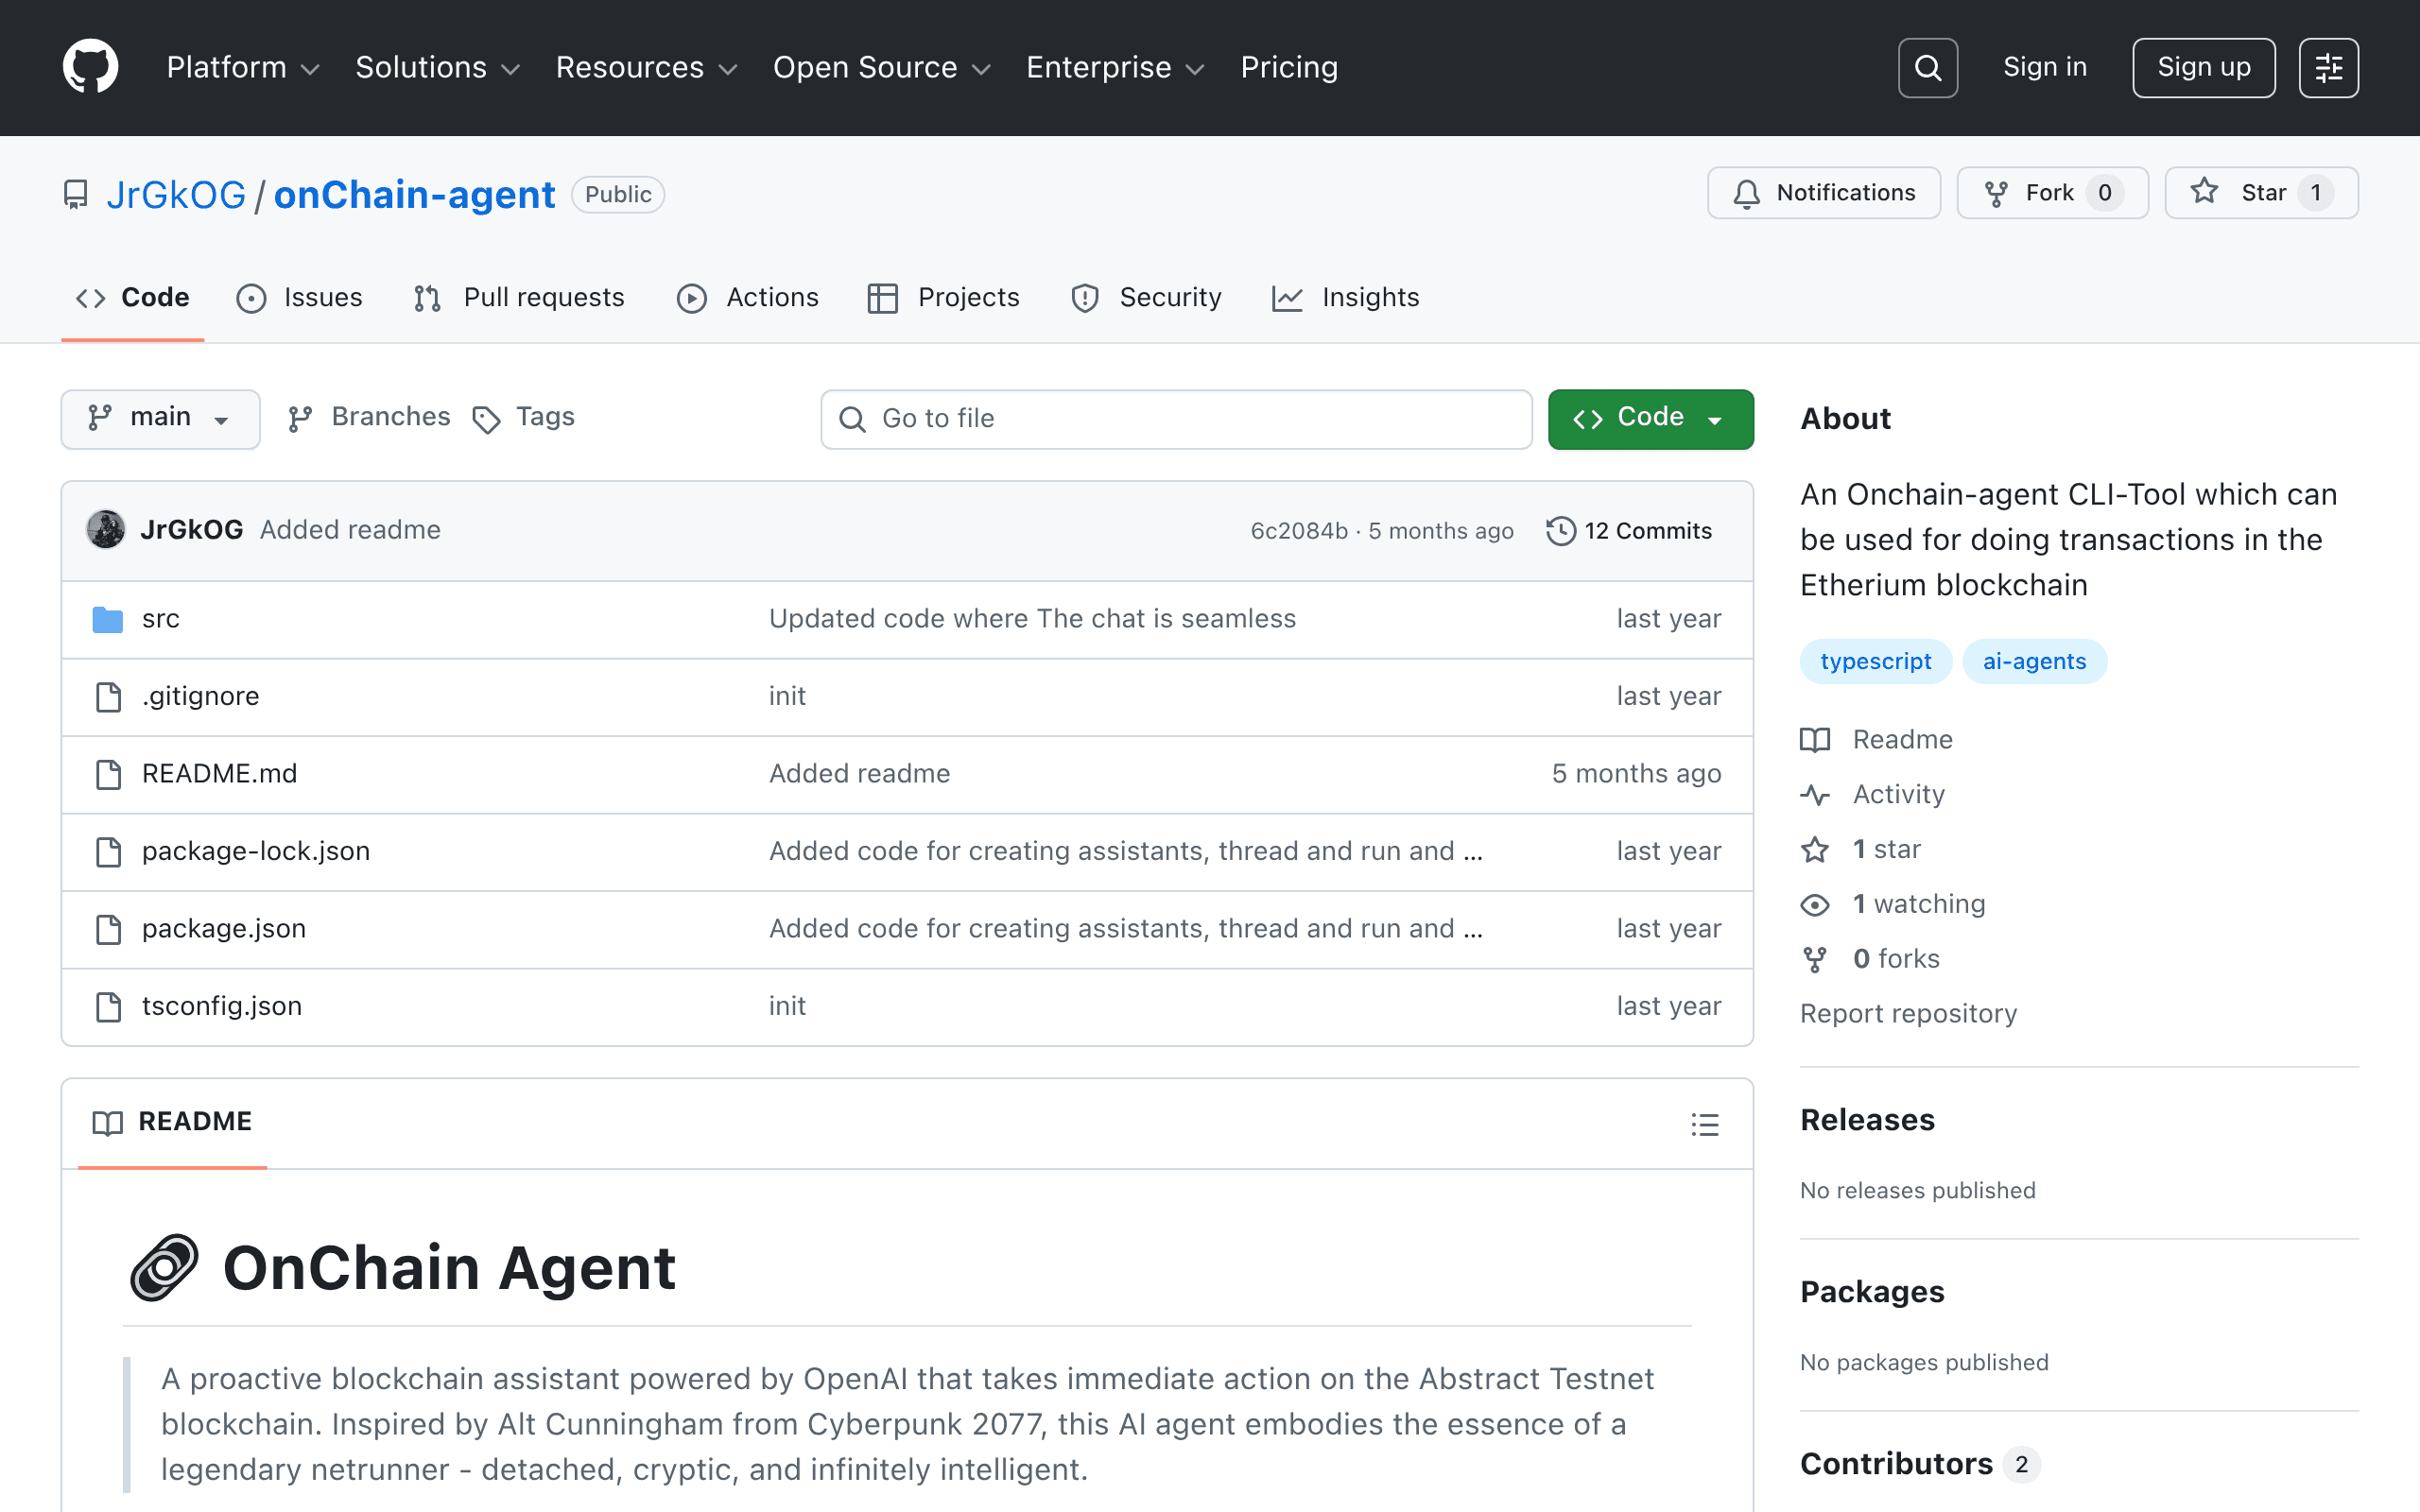
Task: Switch to the Actions tab
Action: coord(748,298)
